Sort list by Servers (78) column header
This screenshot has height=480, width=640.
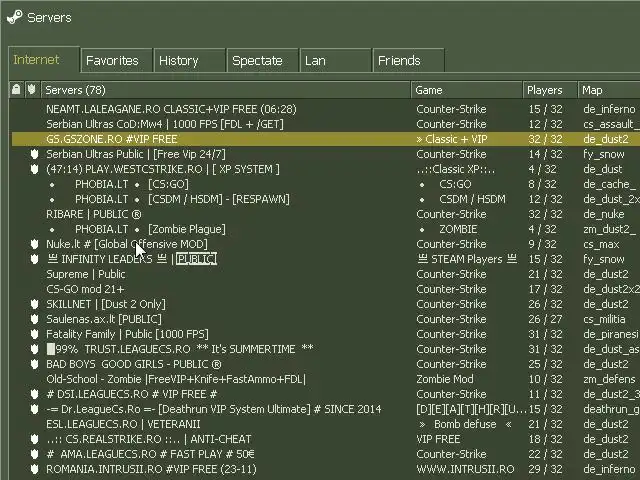(226, 90)
